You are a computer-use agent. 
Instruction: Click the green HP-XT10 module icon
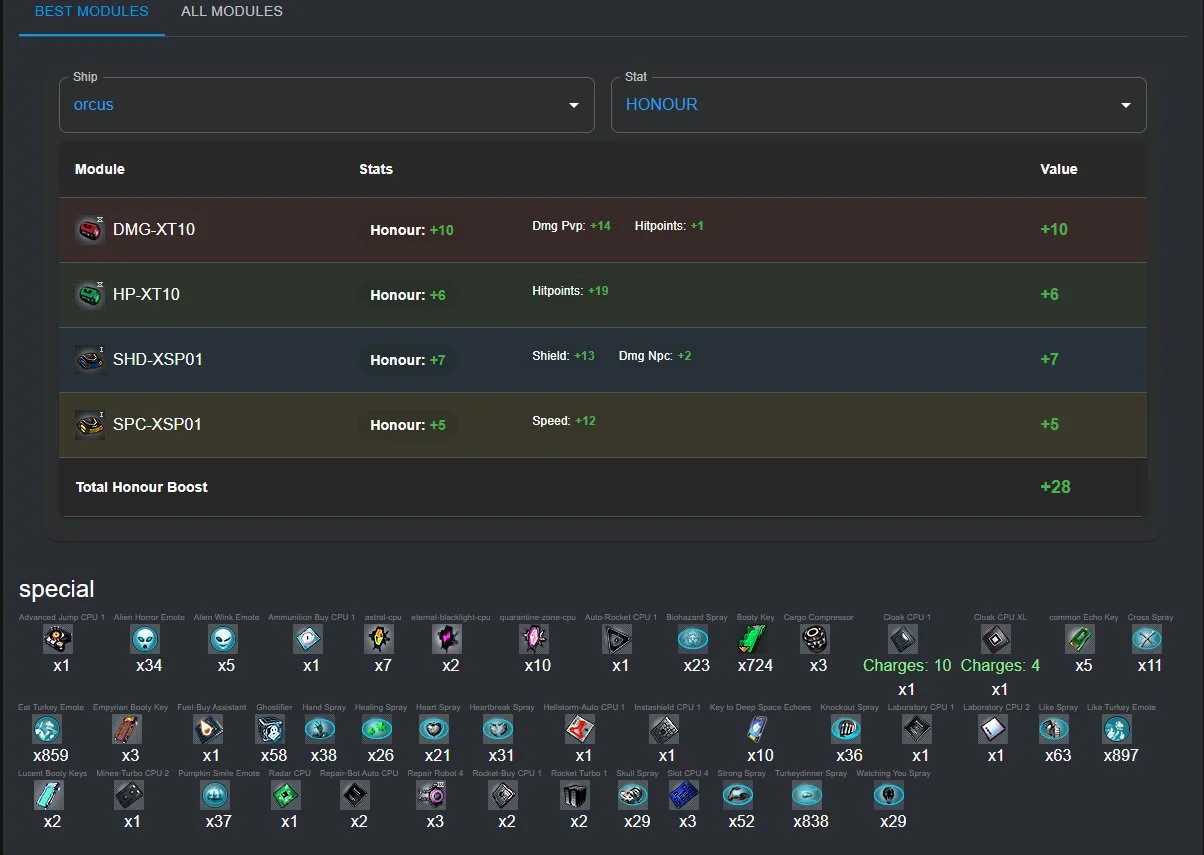pos(90,295)
